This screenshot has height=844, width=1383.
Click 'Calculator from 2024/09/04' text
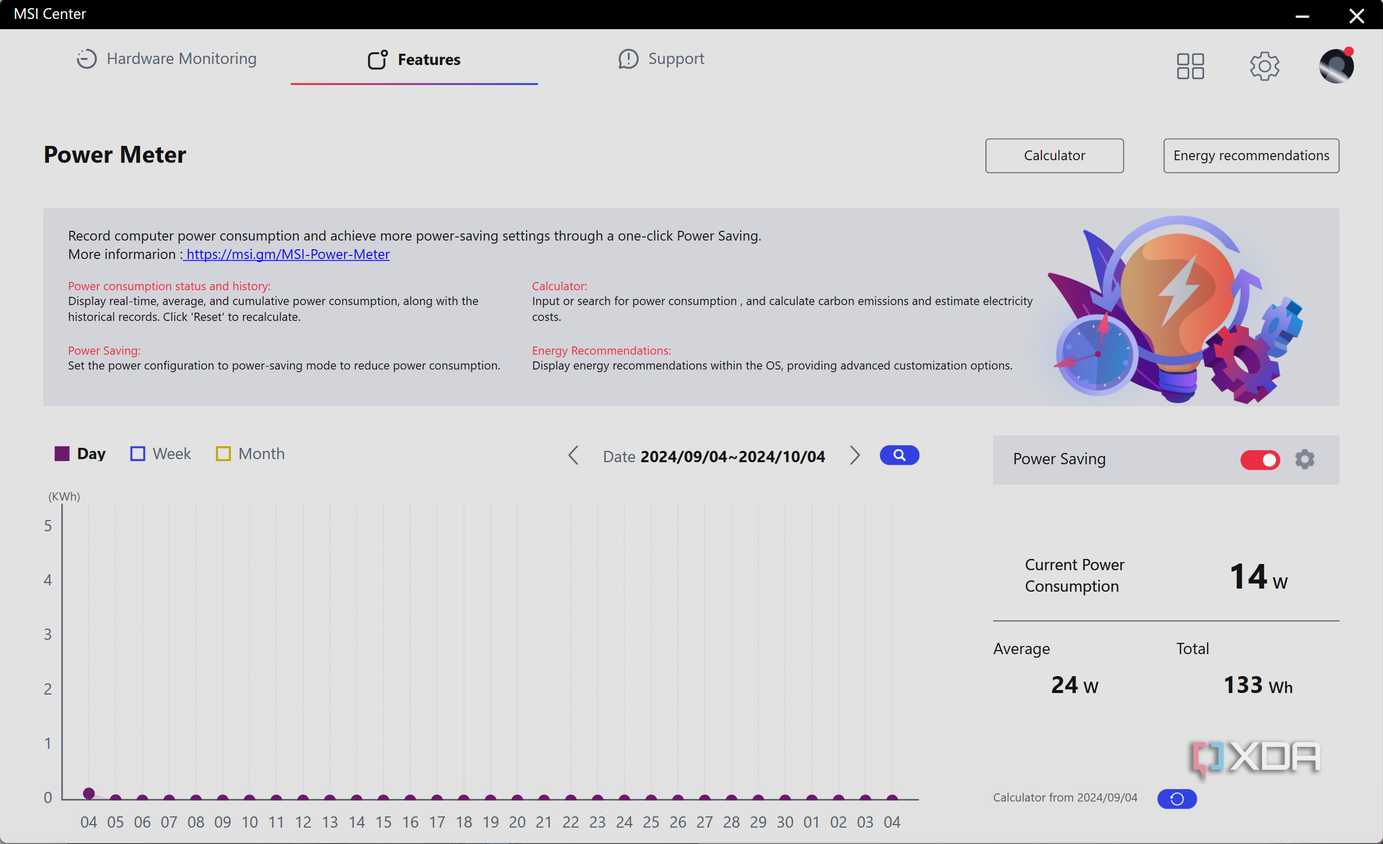point(1065,798)
